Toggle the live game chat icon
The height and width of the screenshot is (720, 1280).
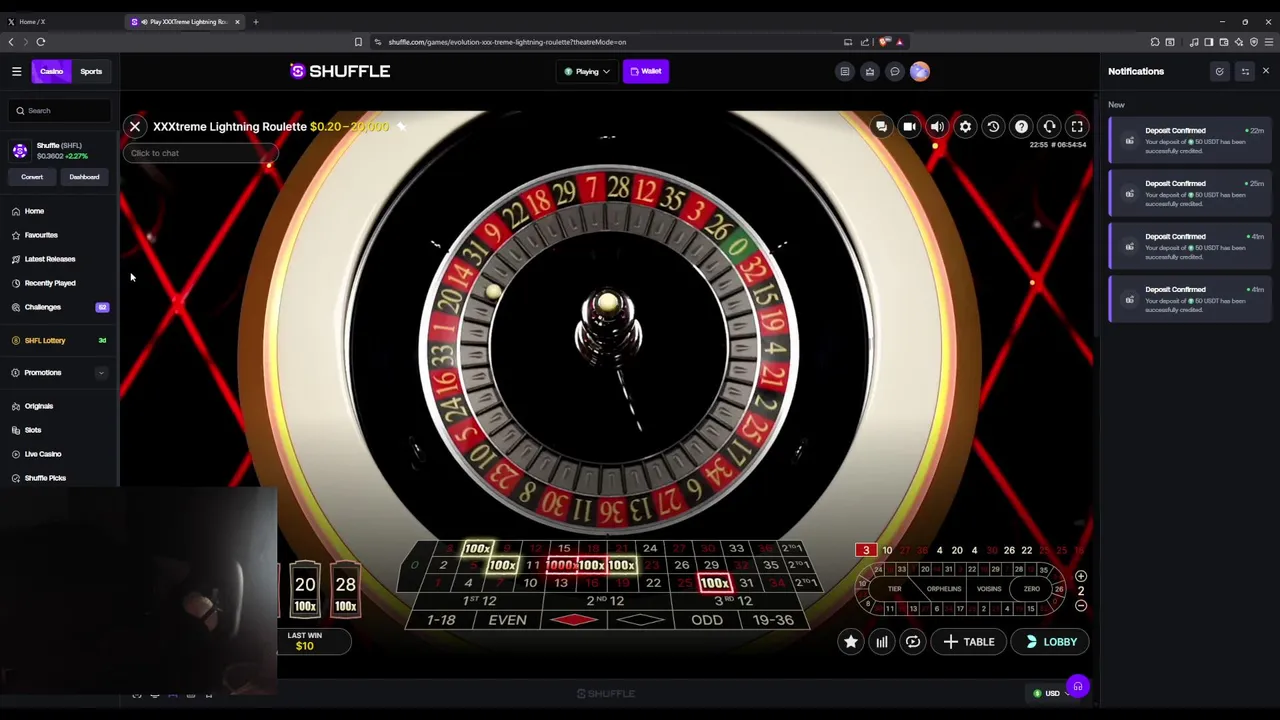[x=881, y=127]
